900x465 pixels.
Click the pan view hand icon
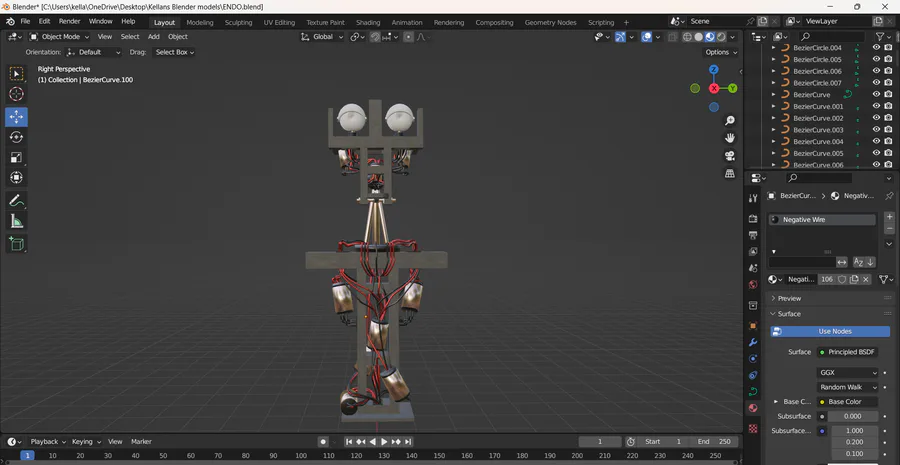coord(730,138)
